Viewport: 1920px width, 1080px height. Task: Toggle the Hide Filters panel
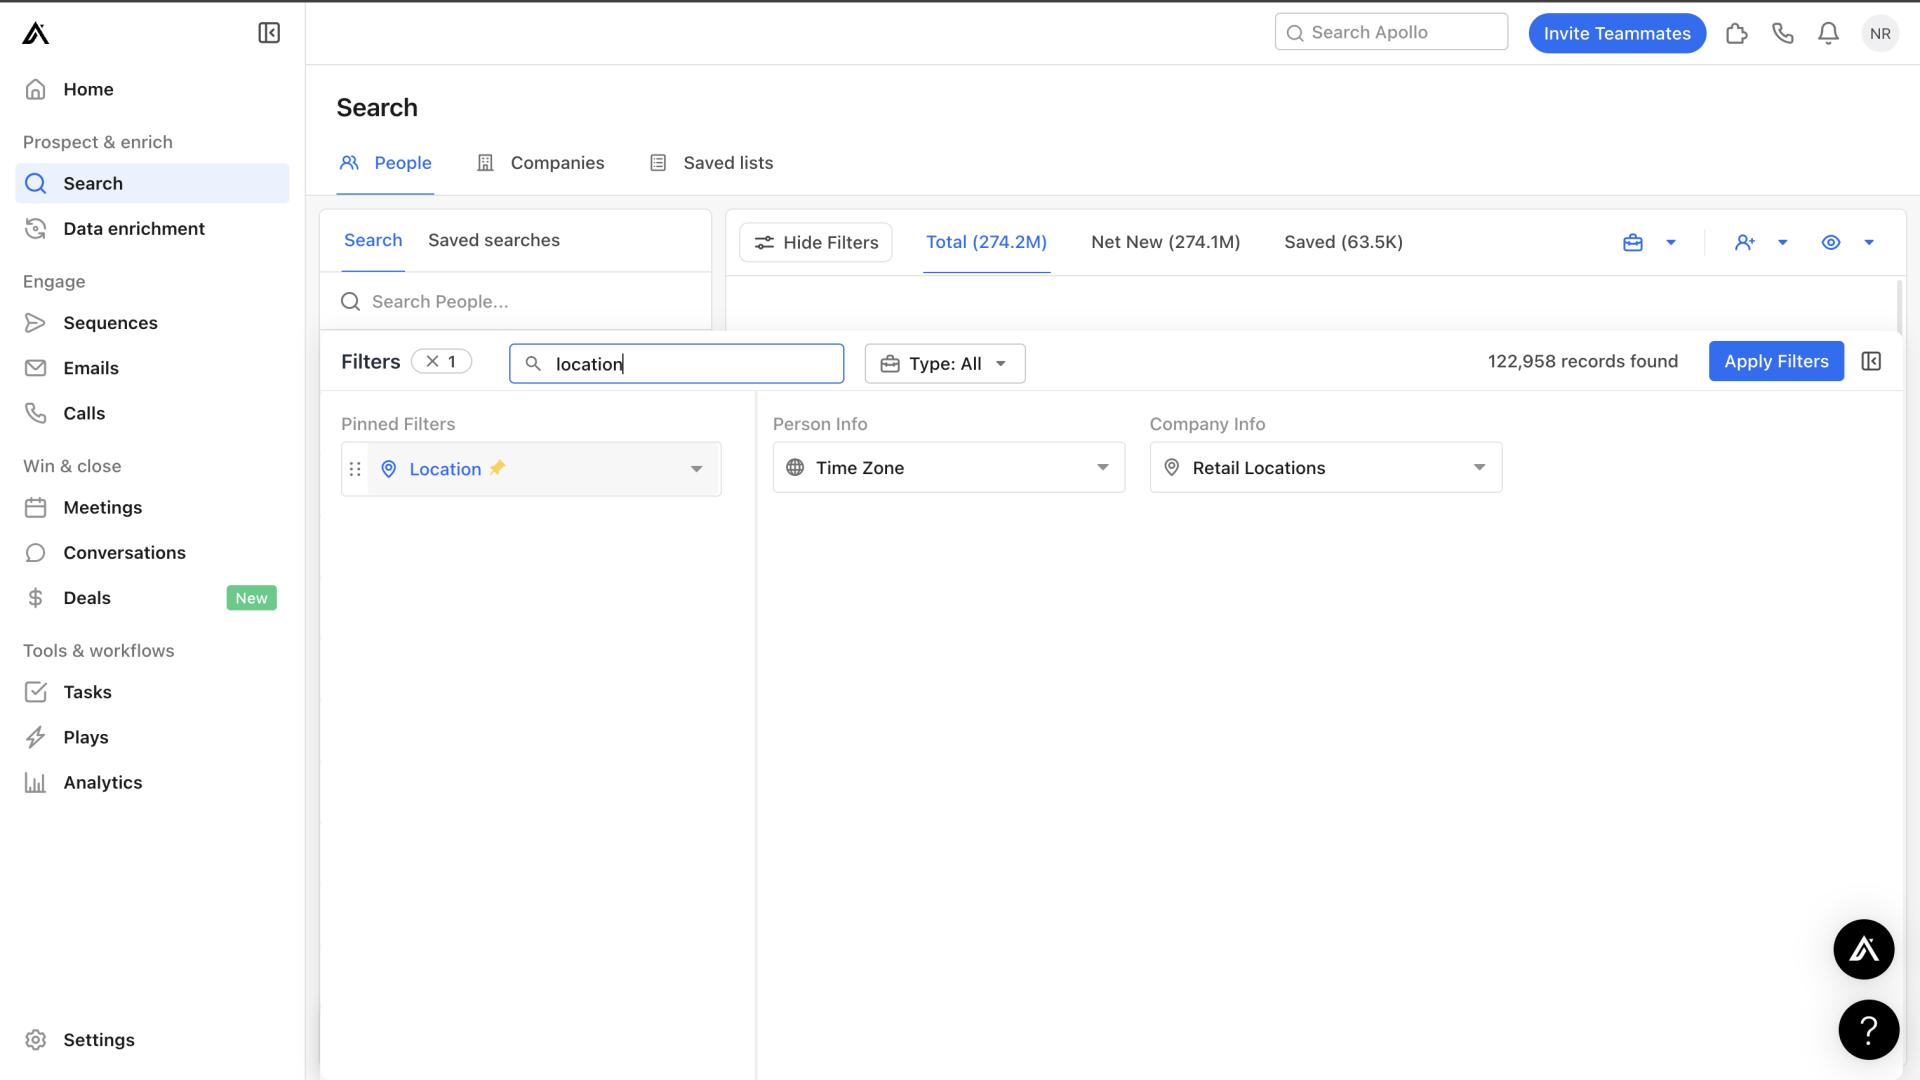point(814,241)
